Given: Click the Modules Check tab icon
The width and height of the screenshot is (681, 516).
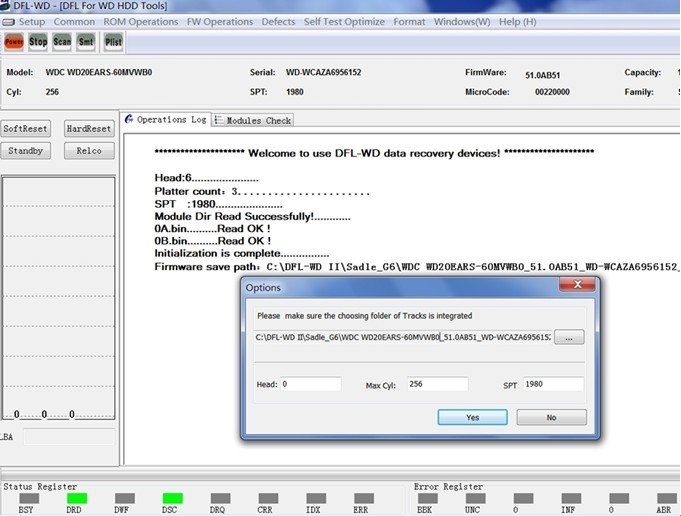Looking at the screenshot, I should coord(218,120).
